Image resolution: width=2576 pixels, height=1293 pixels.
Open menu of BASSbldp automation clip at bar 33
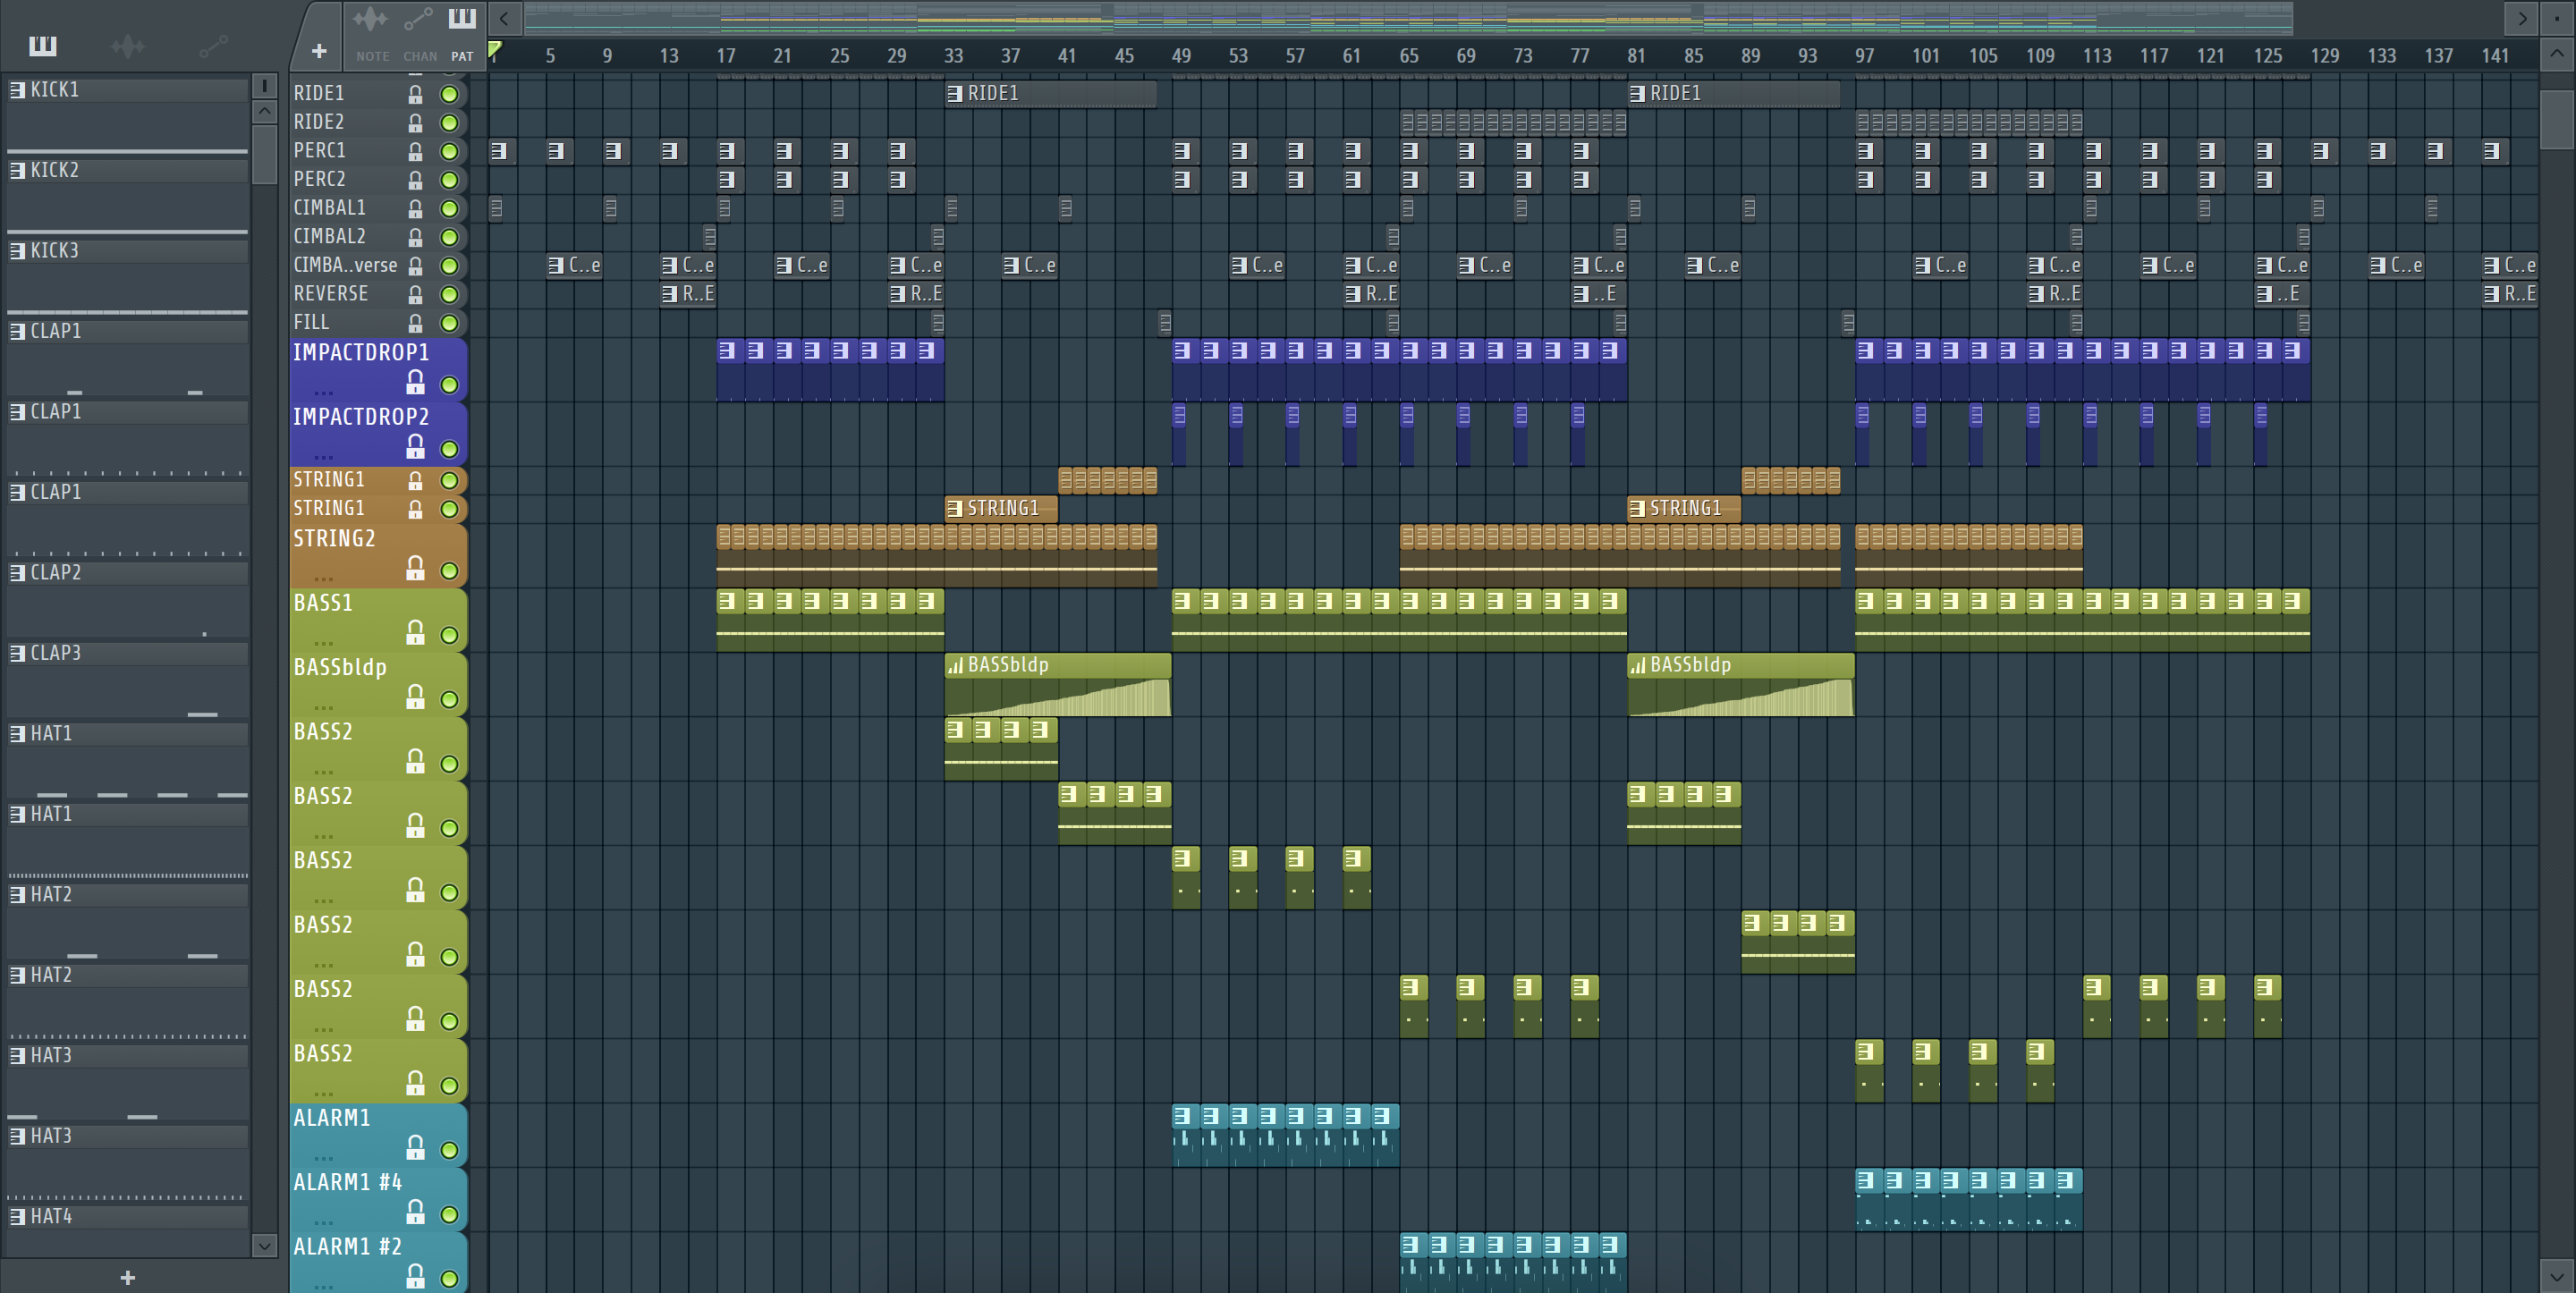(x=955, y=665)
